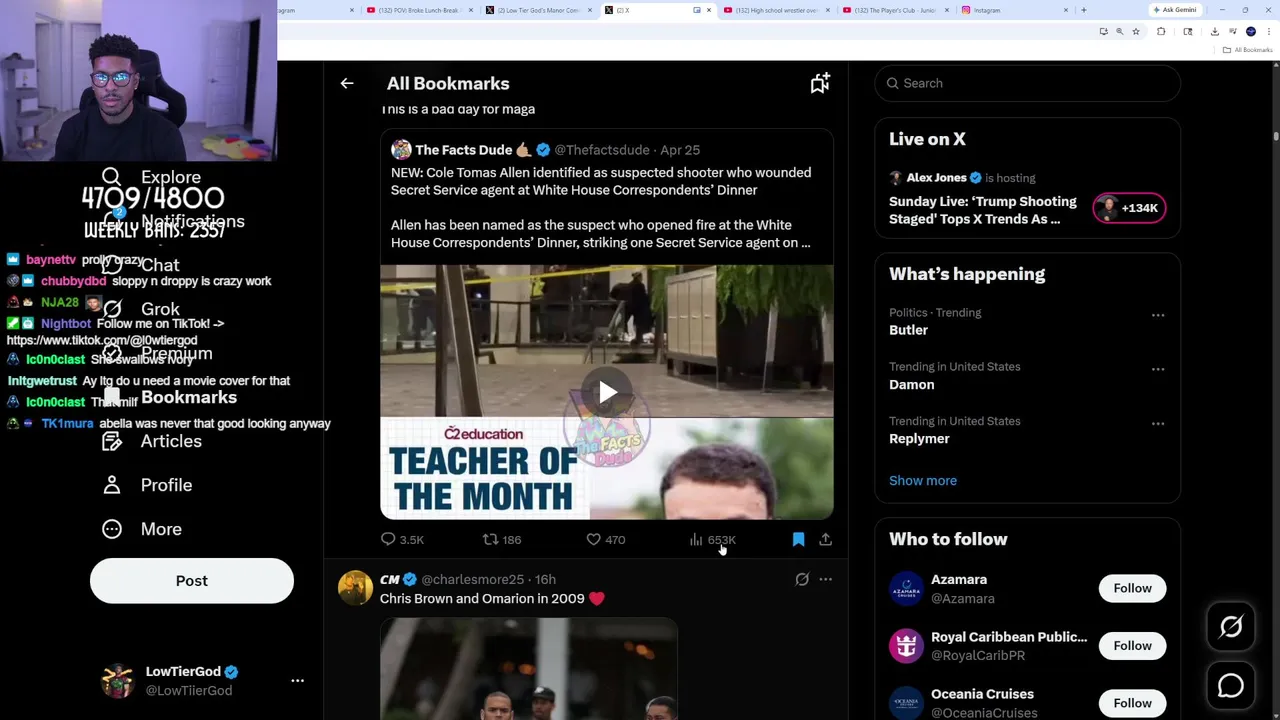Screen dimensions: 1280x720
Task: Open Grok explain icon on CM post
Action: pos(802,579)
